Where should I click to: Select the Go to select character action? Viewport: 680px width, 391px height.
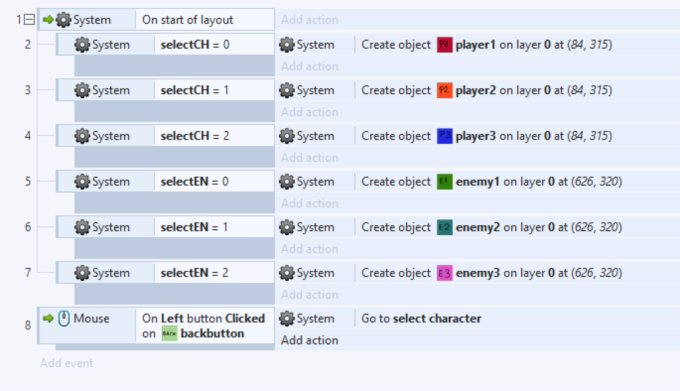[422, 319]
